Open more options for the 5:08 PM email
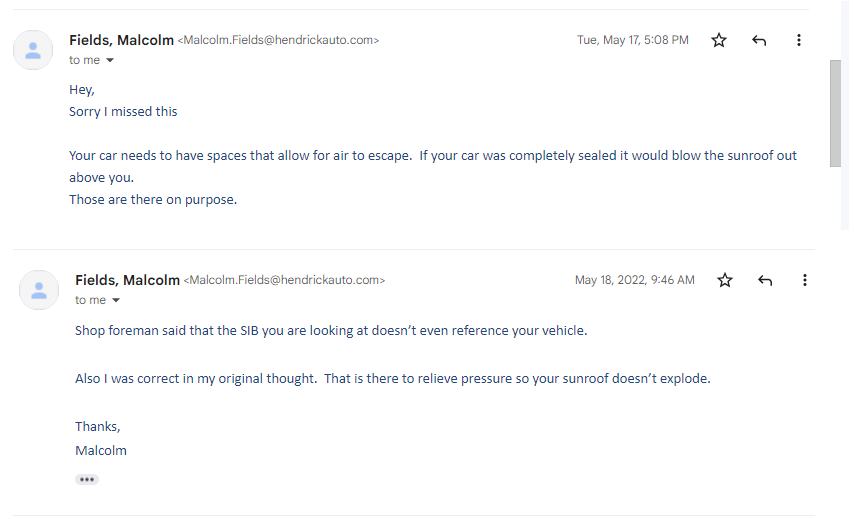The width and height of the screenshot is (854, 519). [x=798, y=40]
